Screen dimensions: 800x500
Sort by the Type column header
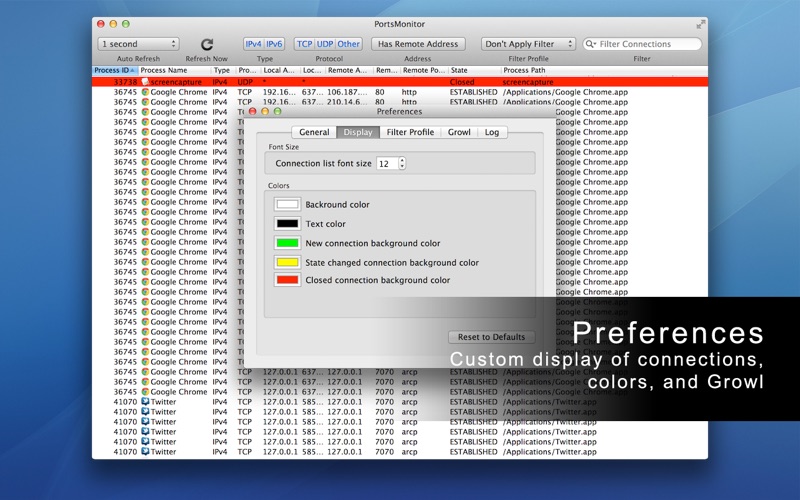coord(223,70)
